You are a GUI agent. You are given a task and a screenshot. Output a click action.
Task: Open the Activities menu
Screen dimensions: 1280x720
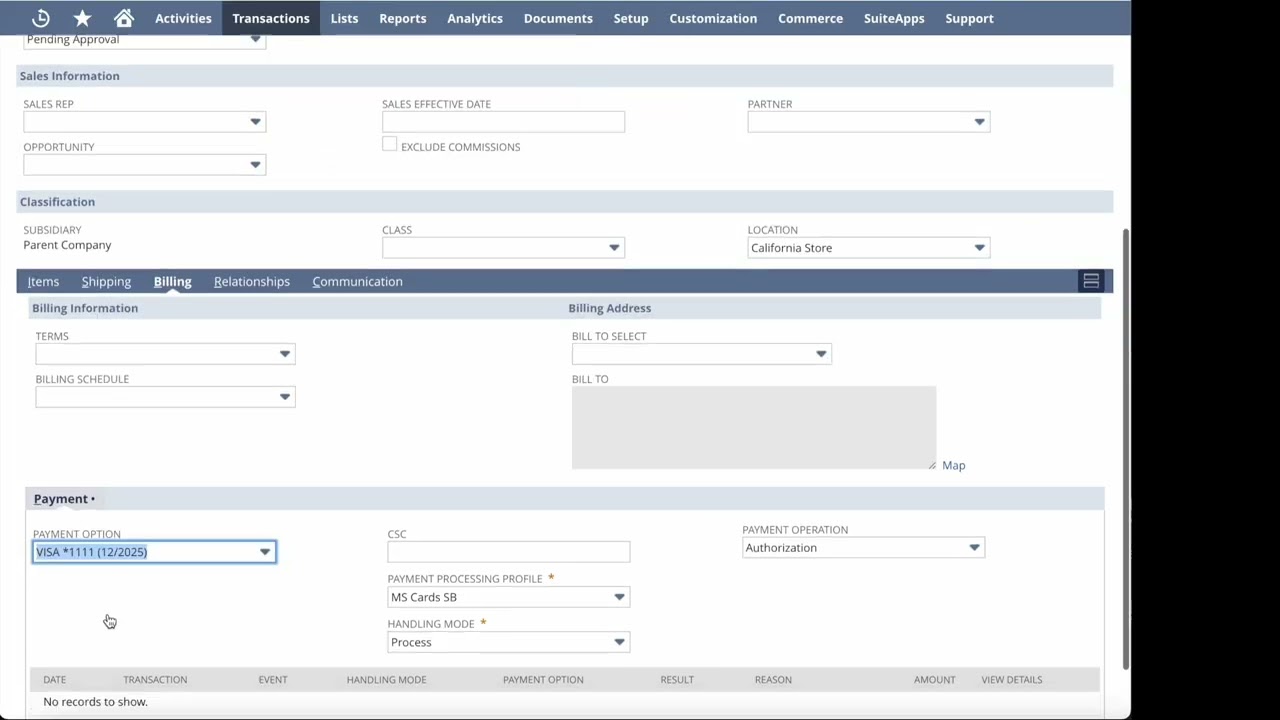pyautogui.click(x=183, y=18)
